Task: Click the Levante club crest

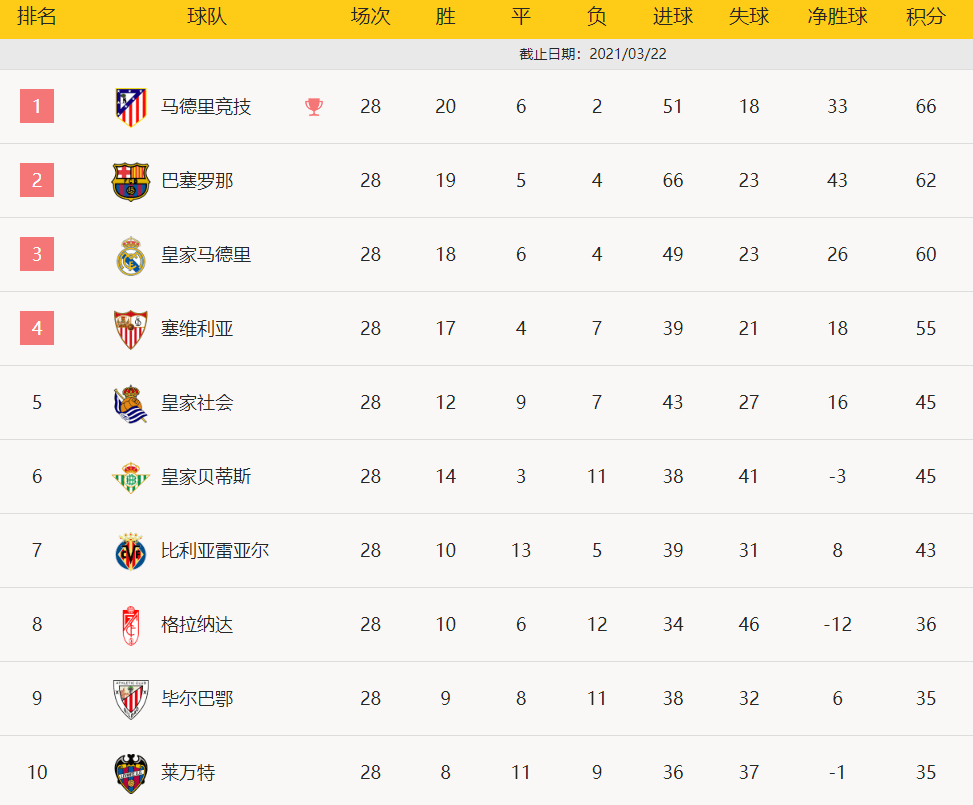Action: coord(131,773)
